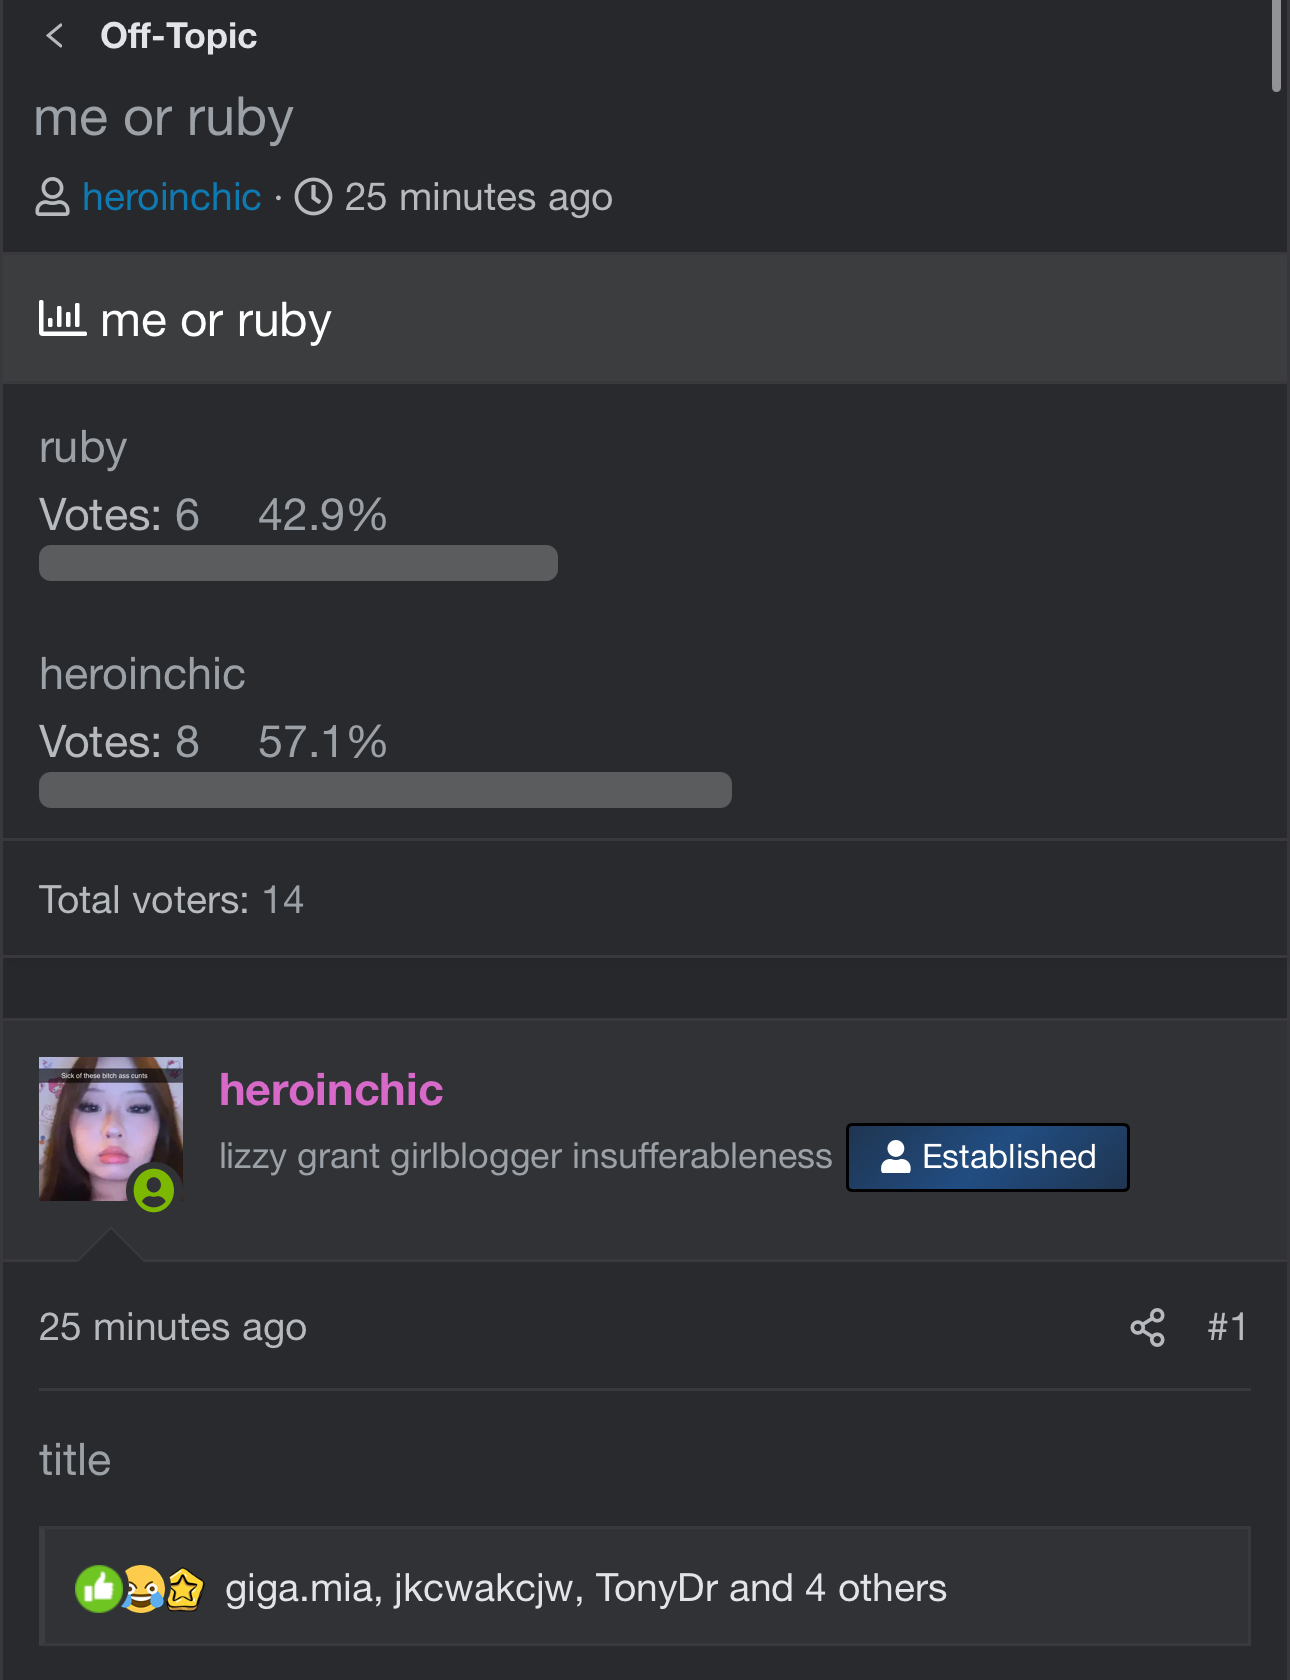
Task: Click the laughing-crying reaction emoji
Action: 143,1588
